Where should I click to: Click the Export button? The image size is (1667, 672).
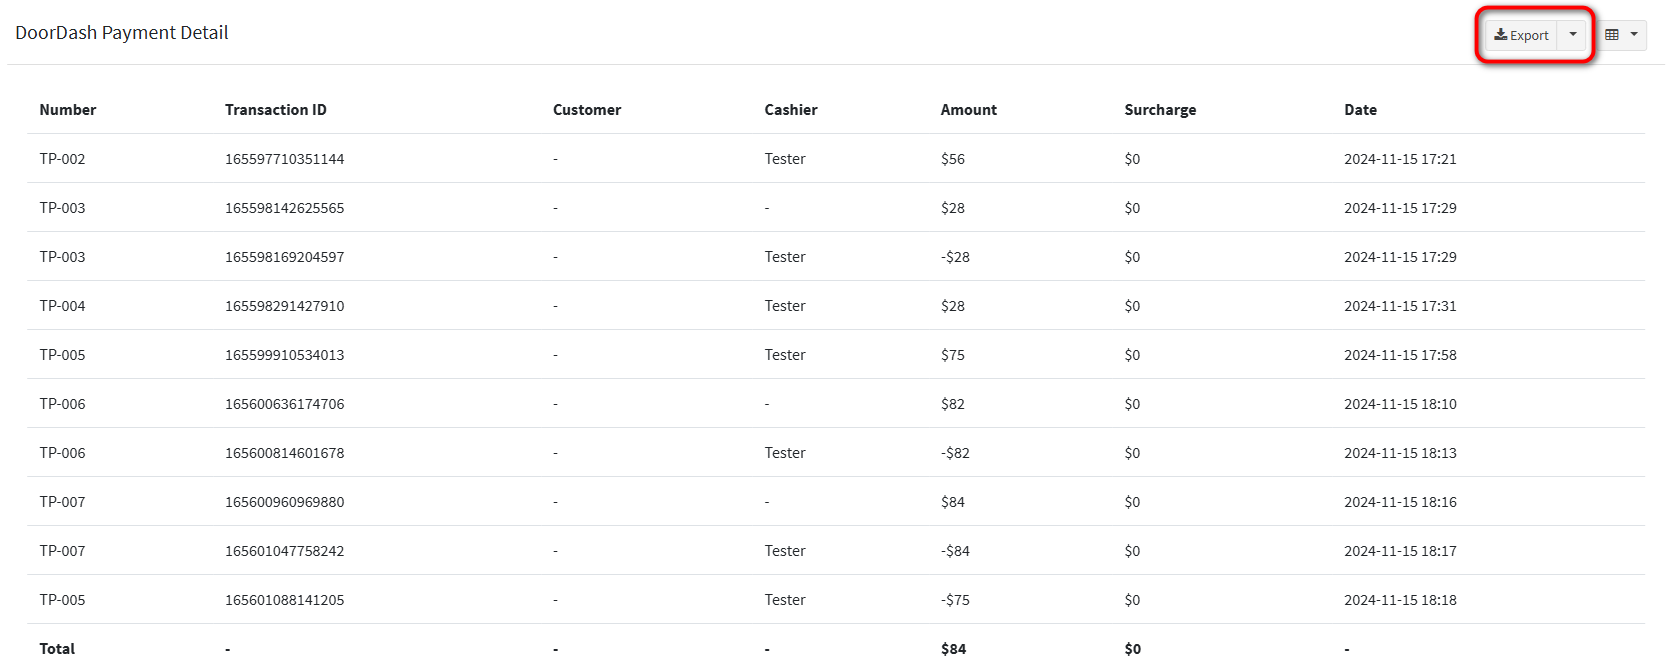[1521, 35]
